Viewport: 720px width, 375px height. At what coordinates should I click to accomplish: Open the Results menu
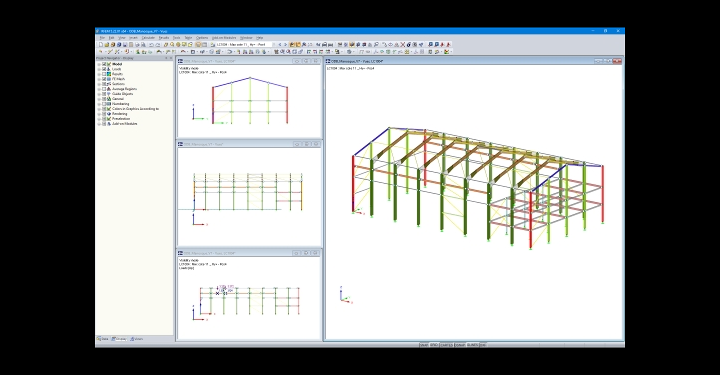[x=164, y=38]
